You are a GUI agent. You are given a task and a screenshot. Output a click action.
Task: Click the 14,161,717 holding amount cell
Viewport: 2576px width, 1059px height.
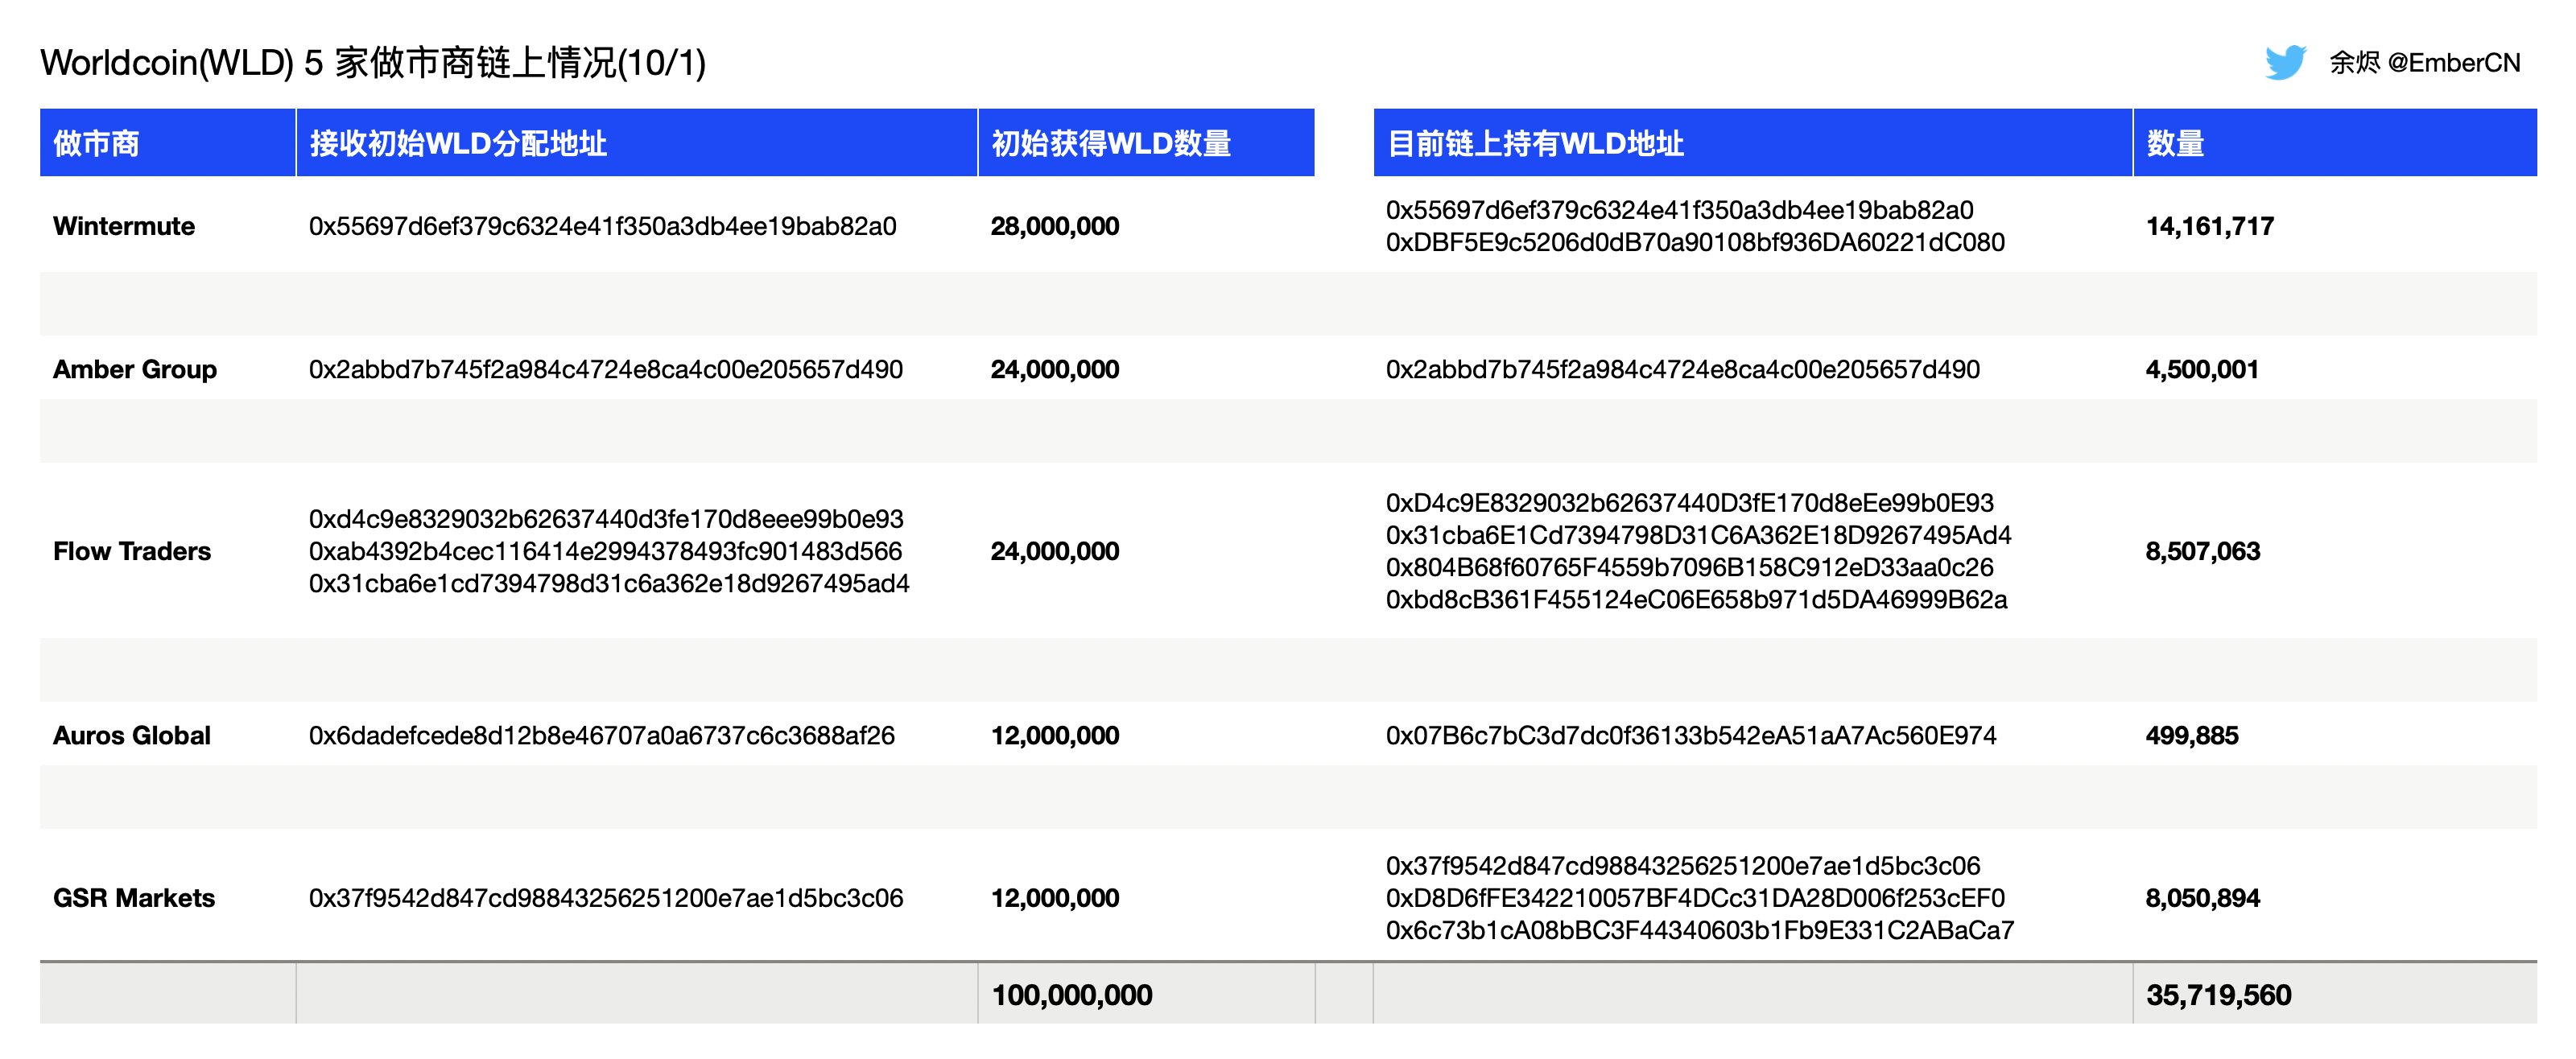point(2208,226)
